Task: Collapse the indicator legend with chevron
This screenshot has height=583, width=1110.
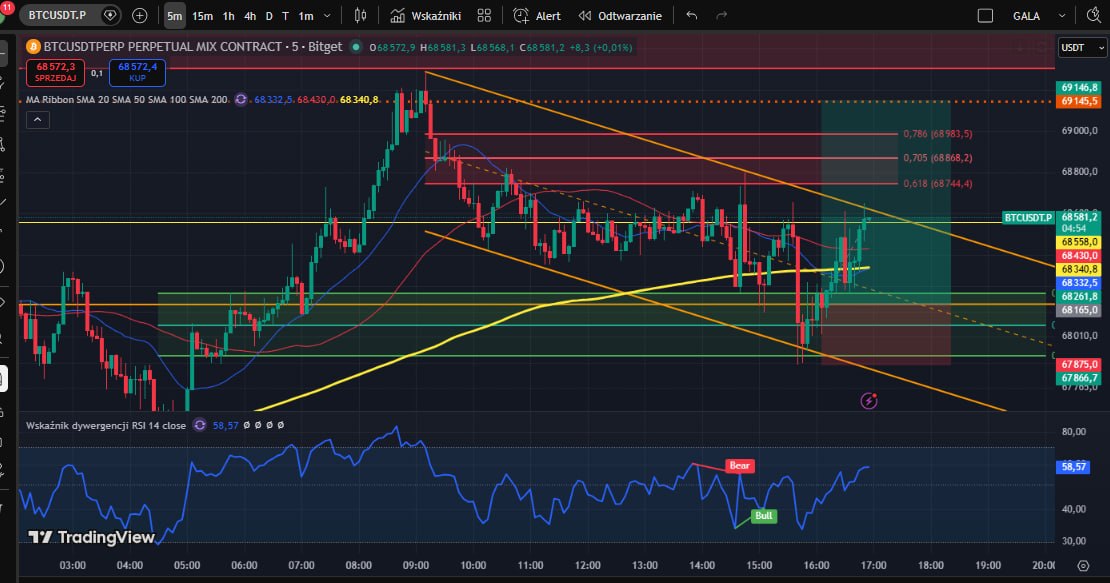Action: tap(38, 120)
